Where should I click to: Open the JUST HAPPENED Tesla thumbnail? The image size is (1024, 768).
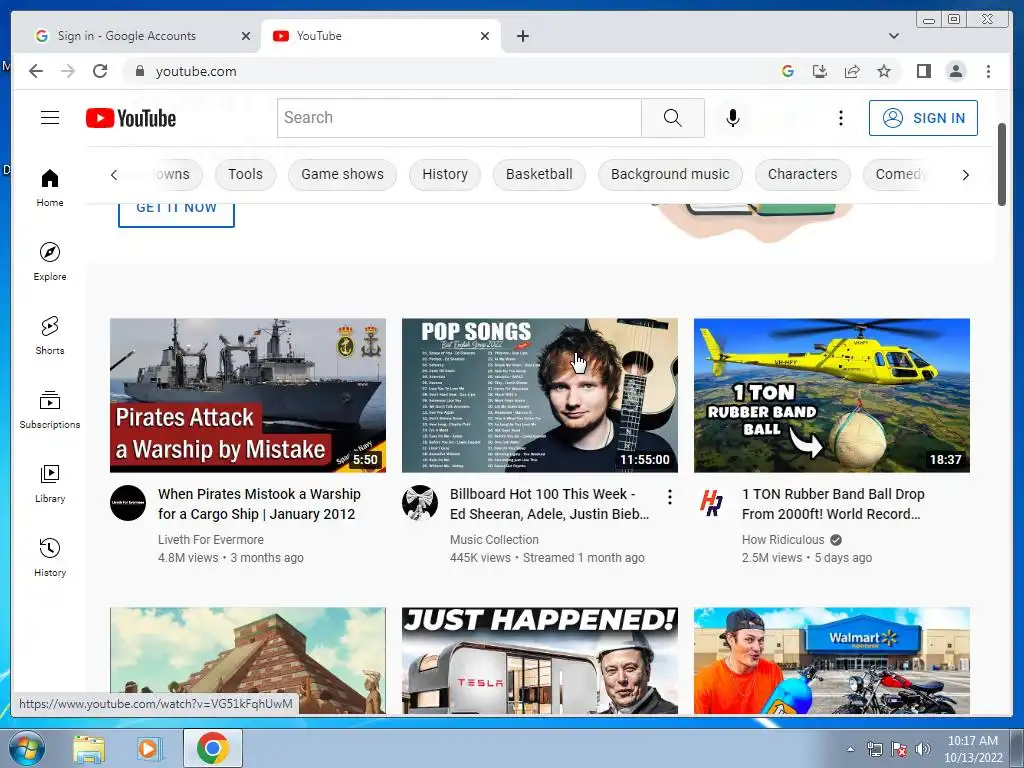(x=539, y=660)
